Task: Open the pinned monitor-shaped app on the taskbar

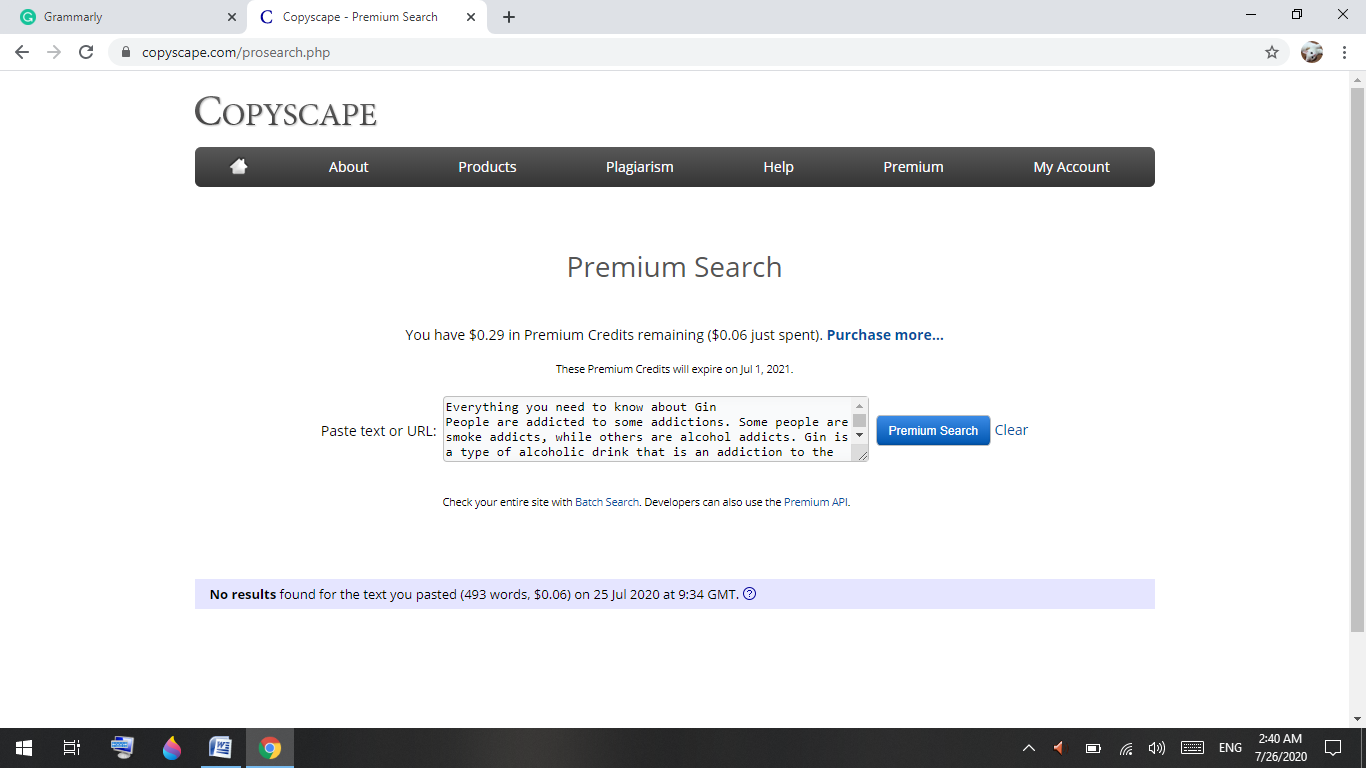Action: (122, 748)
